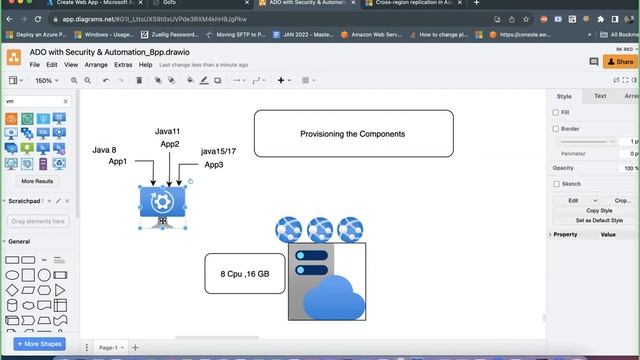Open the sidebar view toggle dropdown
The width and height of the screenshot is (640, 360).
click(x=16, y=80)
